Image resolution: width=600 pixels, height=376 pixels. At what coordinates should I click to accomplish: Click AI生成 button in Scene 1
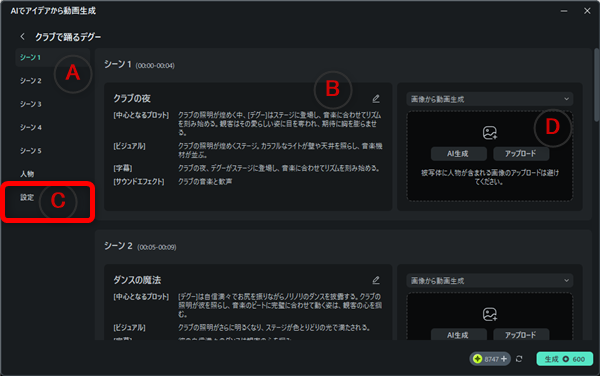pos(459,154)
